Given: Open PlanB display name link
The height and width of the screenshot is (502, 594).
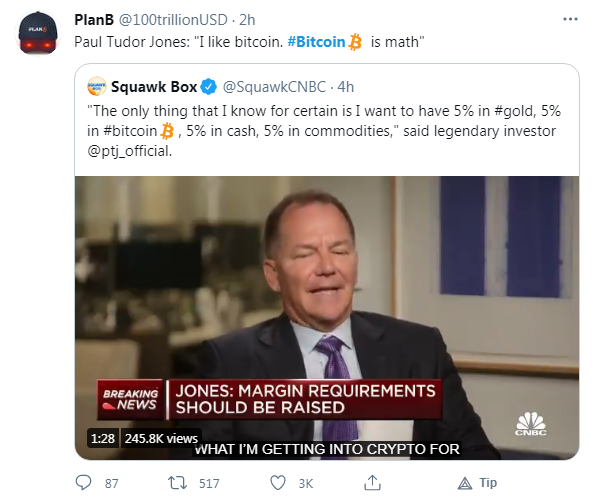Looking at the screenshot, I should click(94, 20).
